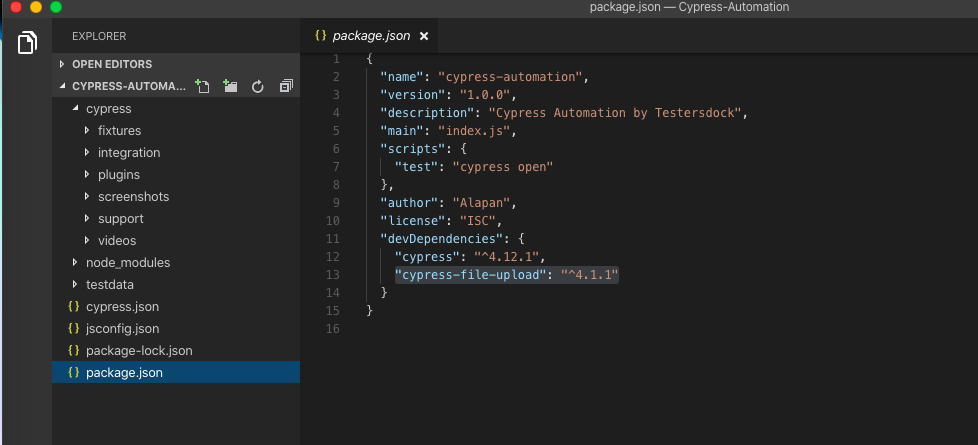The height and width of the screenshot is (445, 978).
Task: Click the "cypress open" script value
Action: [503, 167]
